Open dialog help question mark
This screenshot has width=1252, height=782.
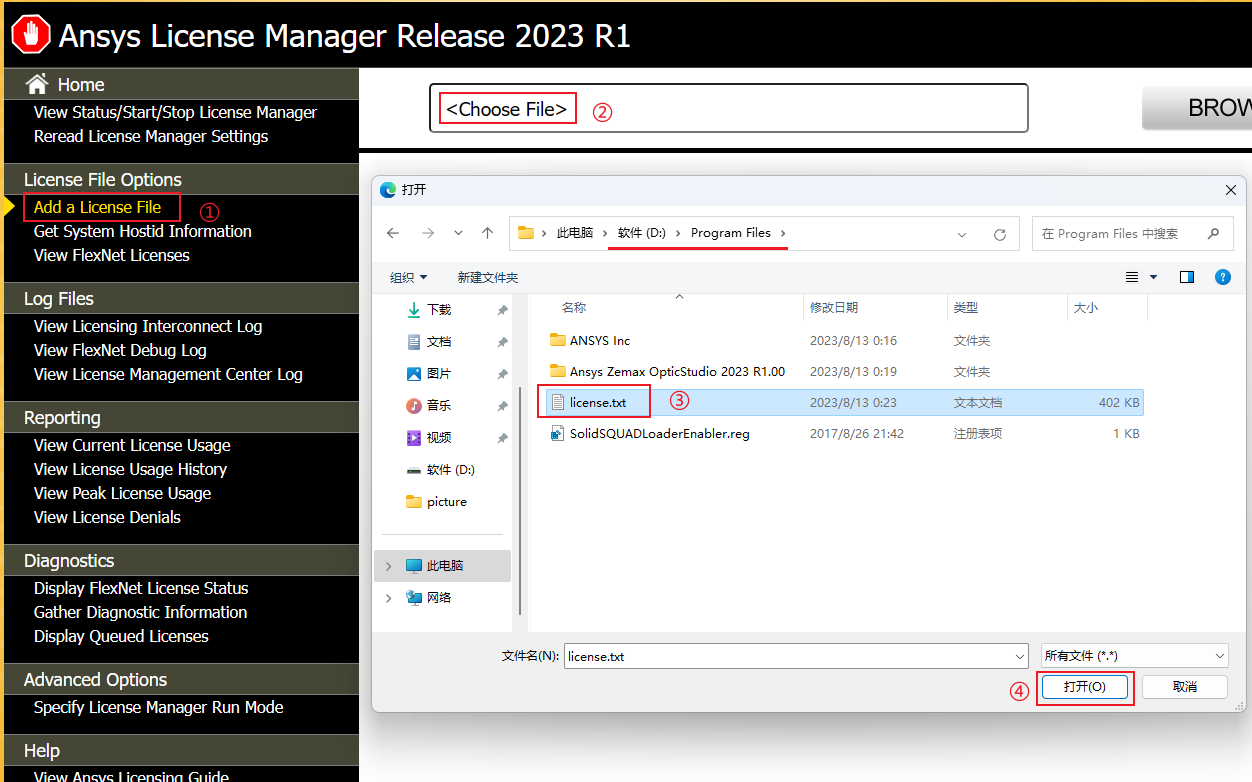pyautogui.click(x=1222, y=277)
